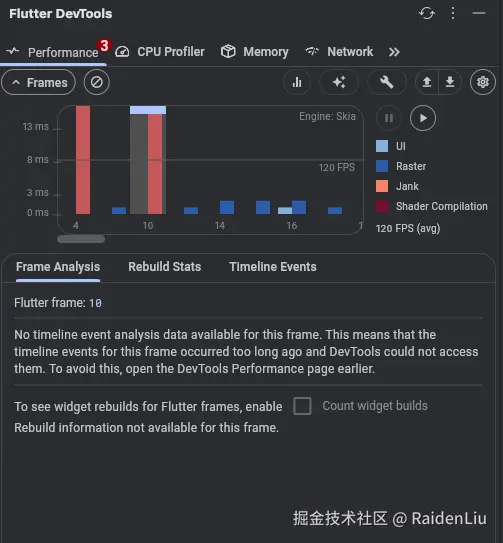Open the Timeline Events tab
This screenshot has width=503, height=543.
(x=273, y=267)
